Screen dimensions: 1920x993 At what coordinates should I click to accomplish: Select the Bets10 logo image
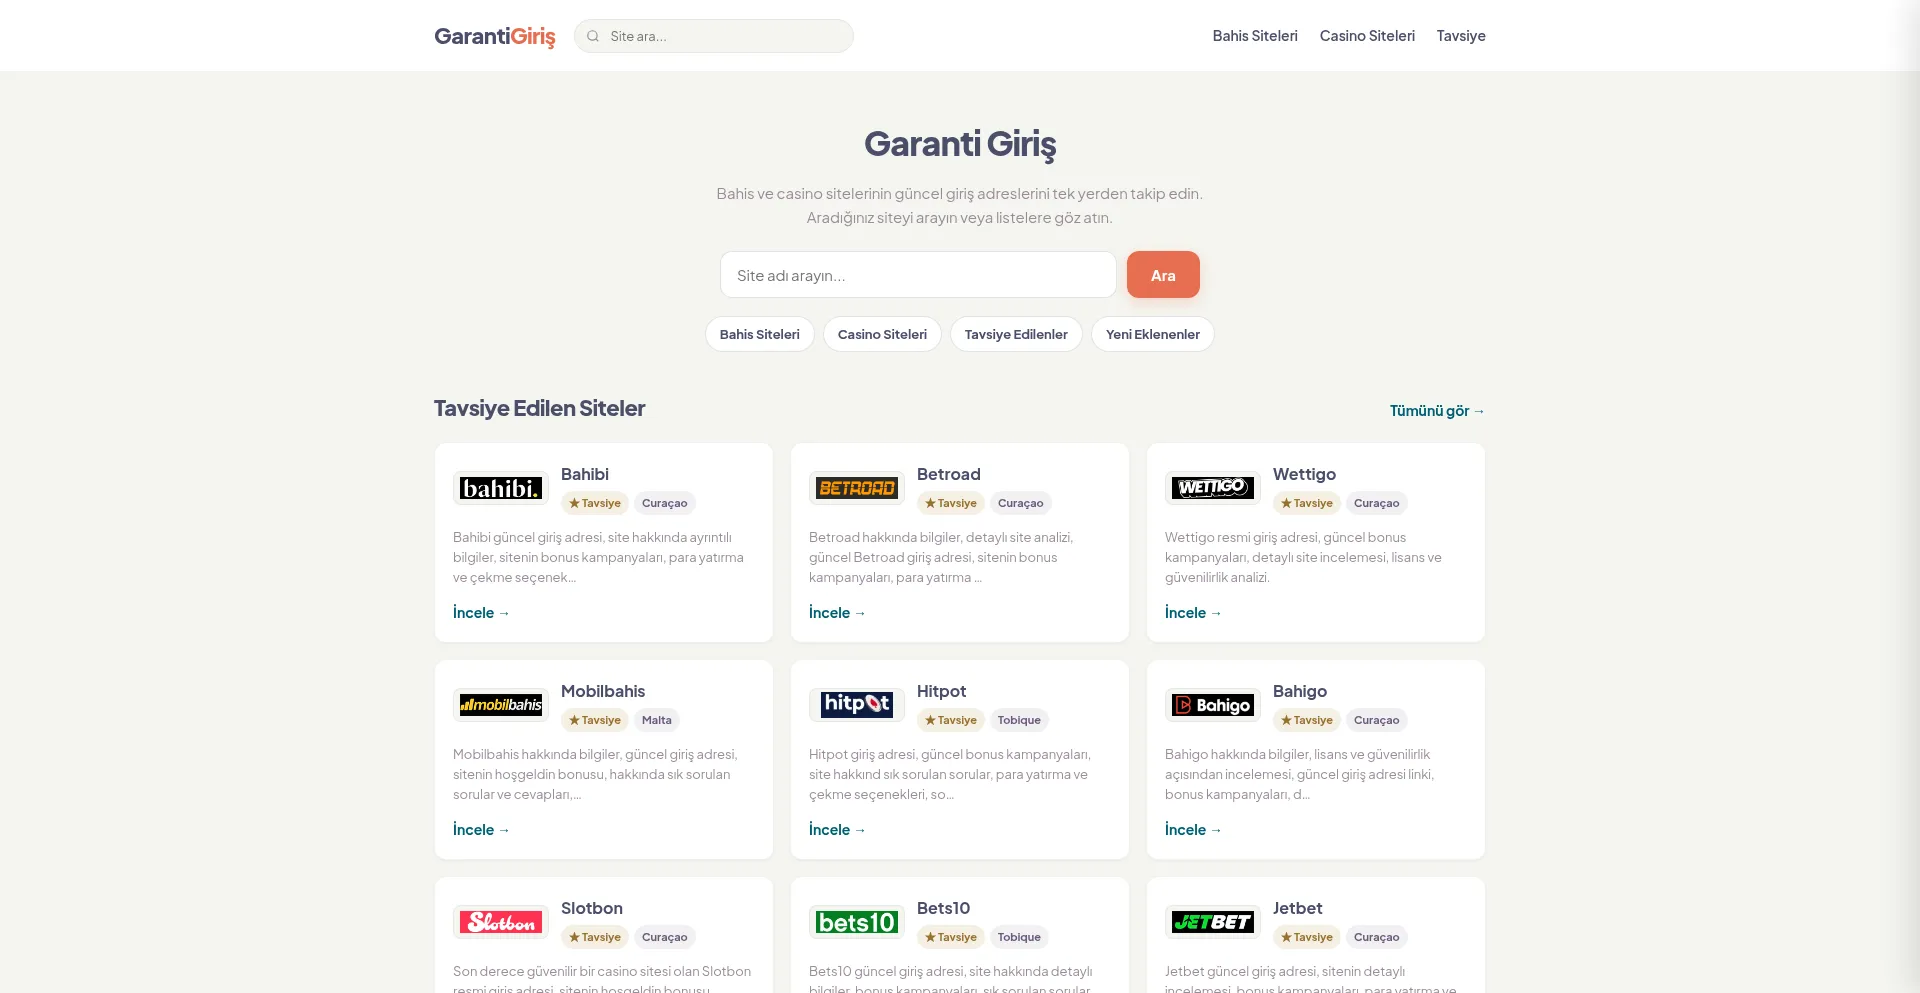[857, 922]
